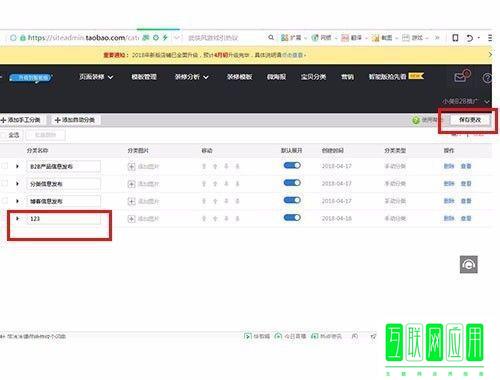Click the help question mark icon
Viewport: 500px width, 380px height.
pos(487,78)
